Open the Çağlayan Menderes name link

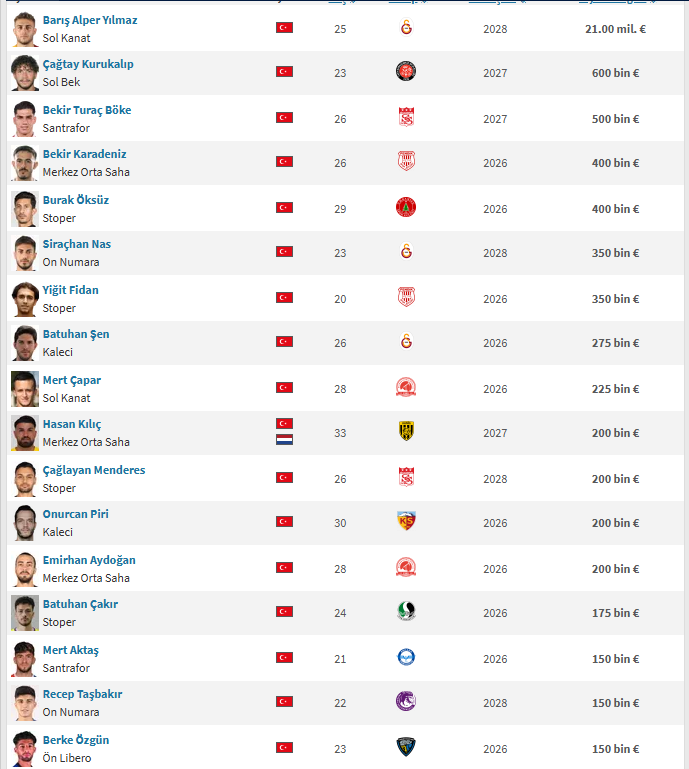(94, 470)
